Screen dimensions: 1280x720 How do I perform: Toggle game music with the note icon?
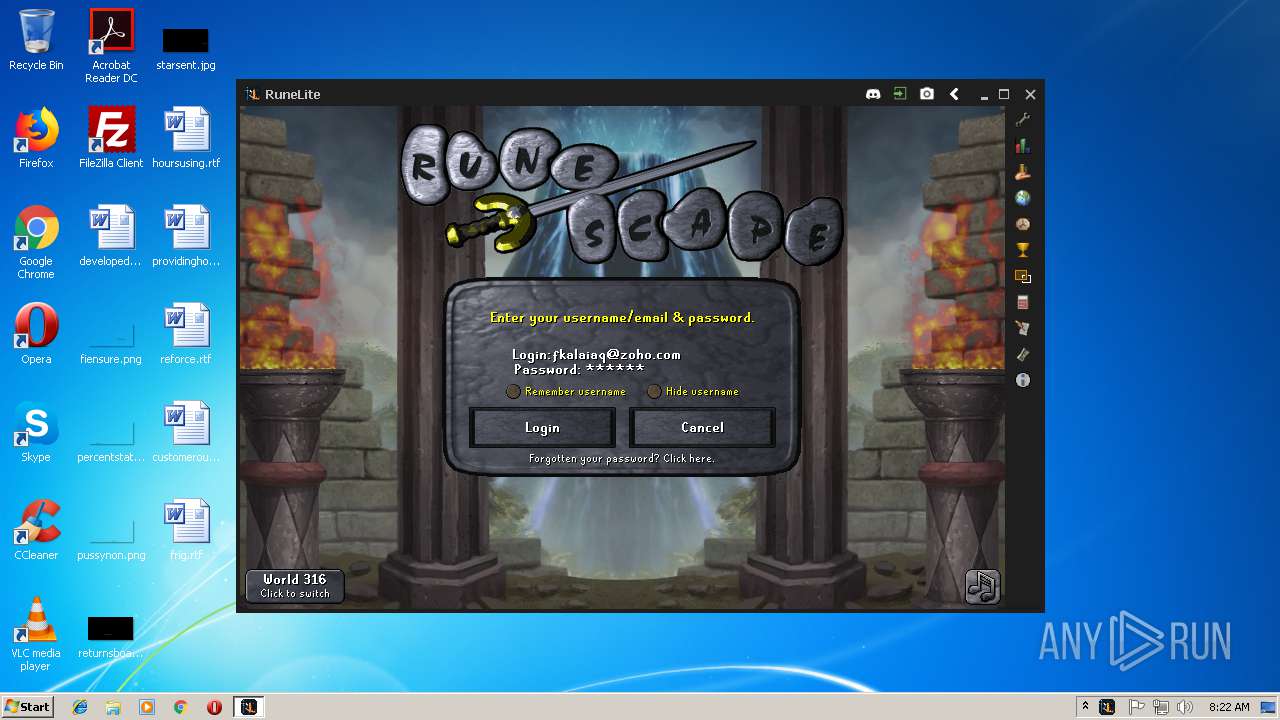982,586
